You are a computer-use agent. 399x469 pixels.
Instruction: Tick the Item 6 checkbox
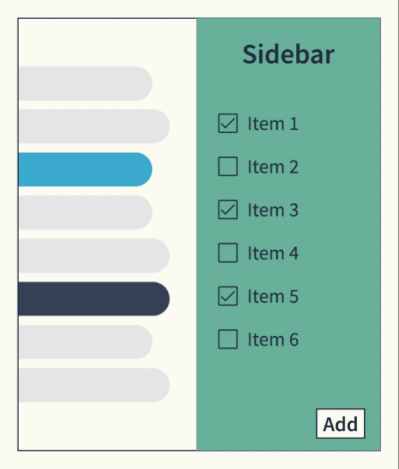tap(228, 339)
